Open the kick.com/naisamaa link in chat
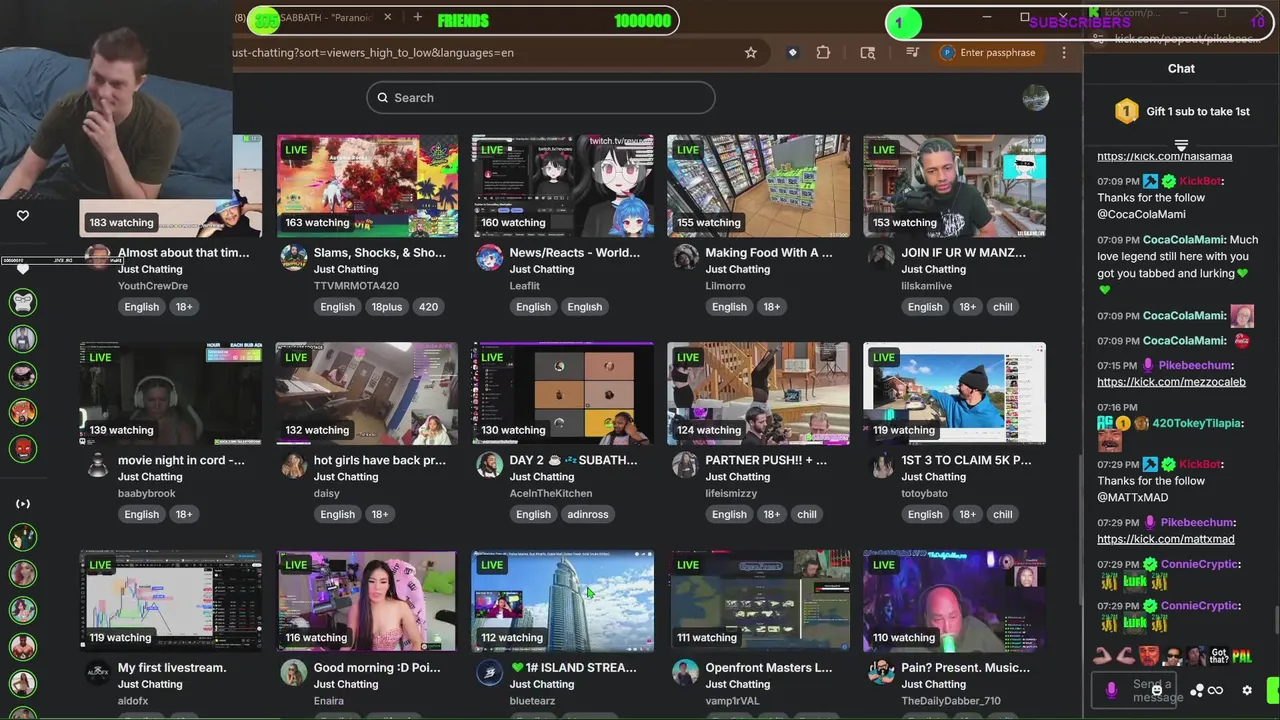This screenshot has width=1280, height=720. click(x=1164, y=156)
